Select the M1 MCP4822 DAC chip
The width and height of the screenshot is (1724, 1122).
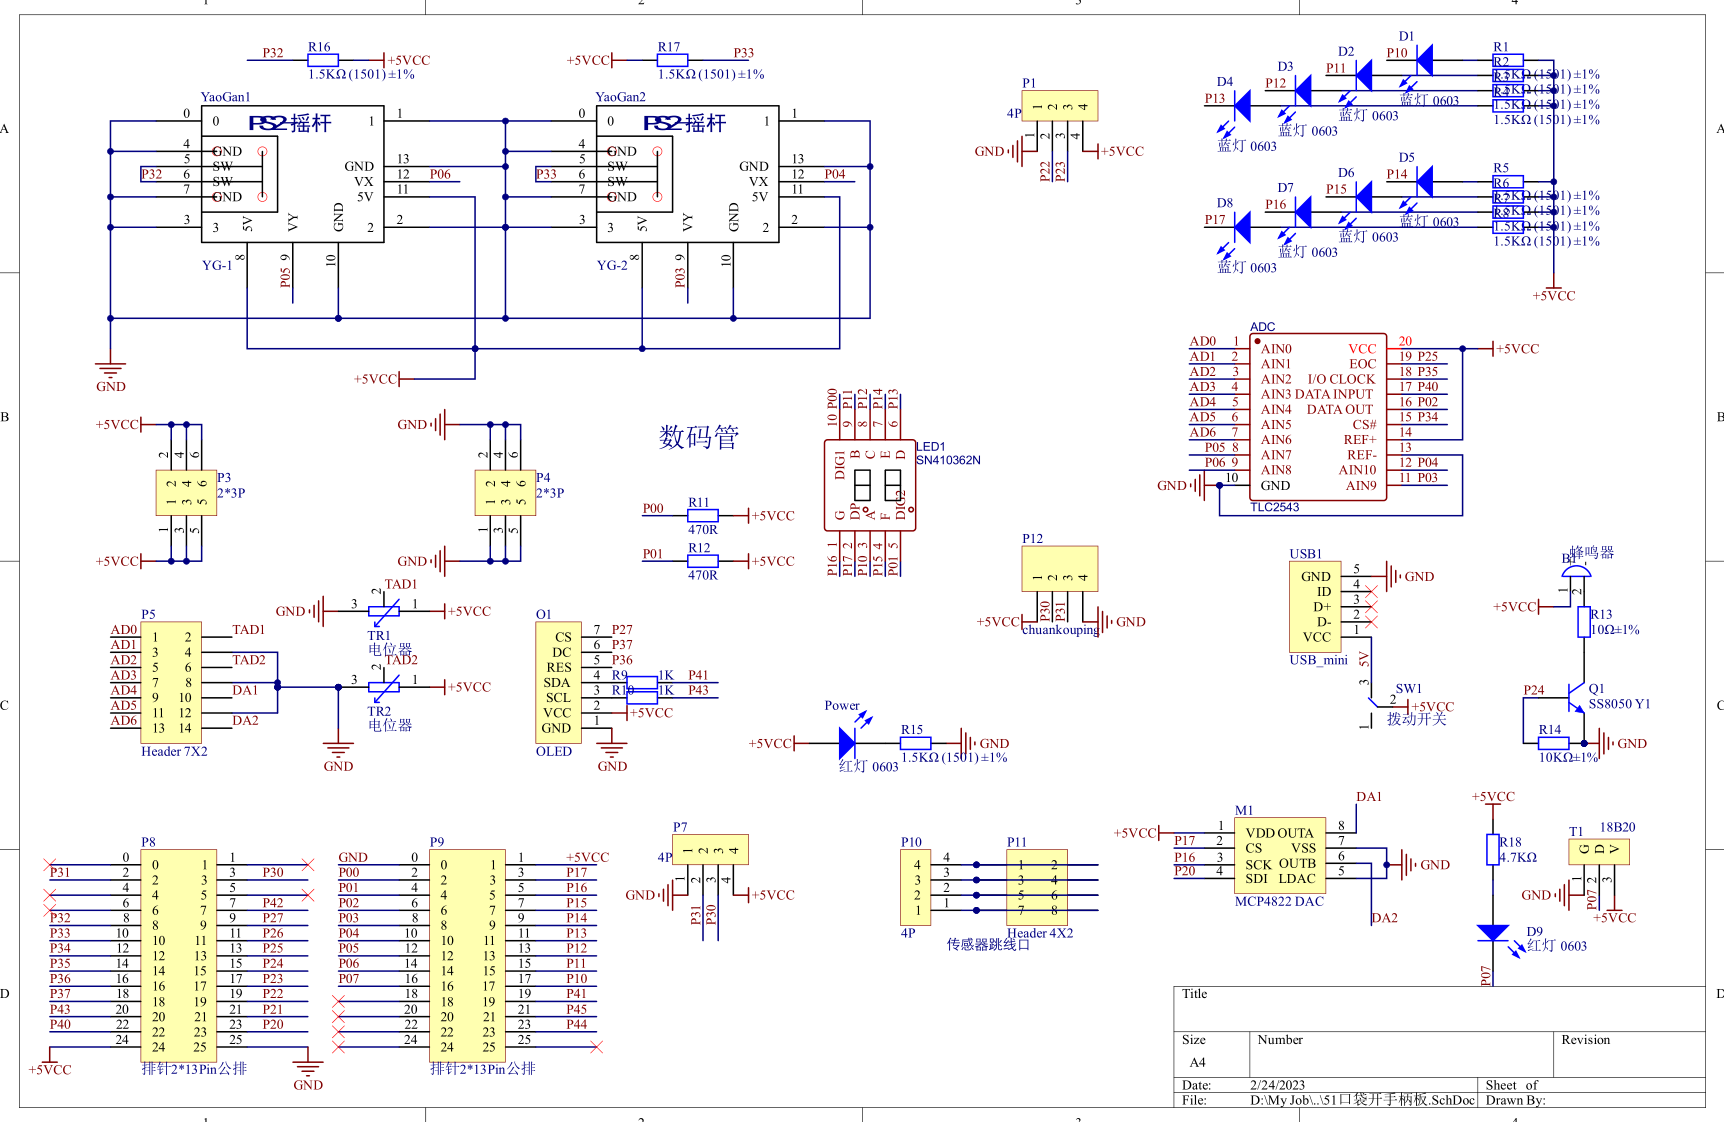pos(1280,857)
